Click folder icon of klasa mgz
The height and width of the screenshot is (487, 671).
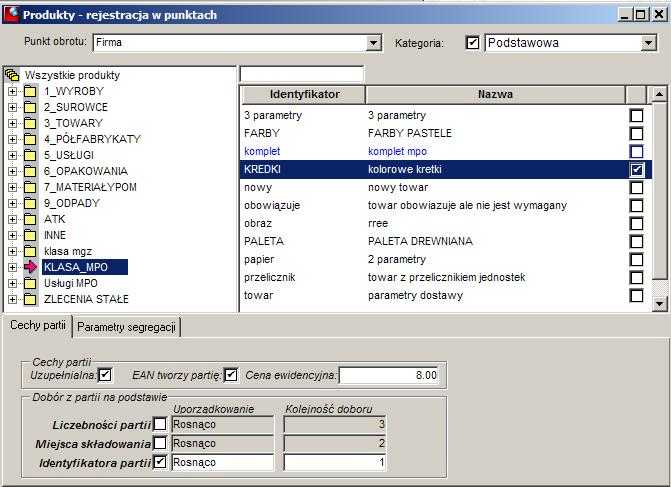click(x=30, y=251)
